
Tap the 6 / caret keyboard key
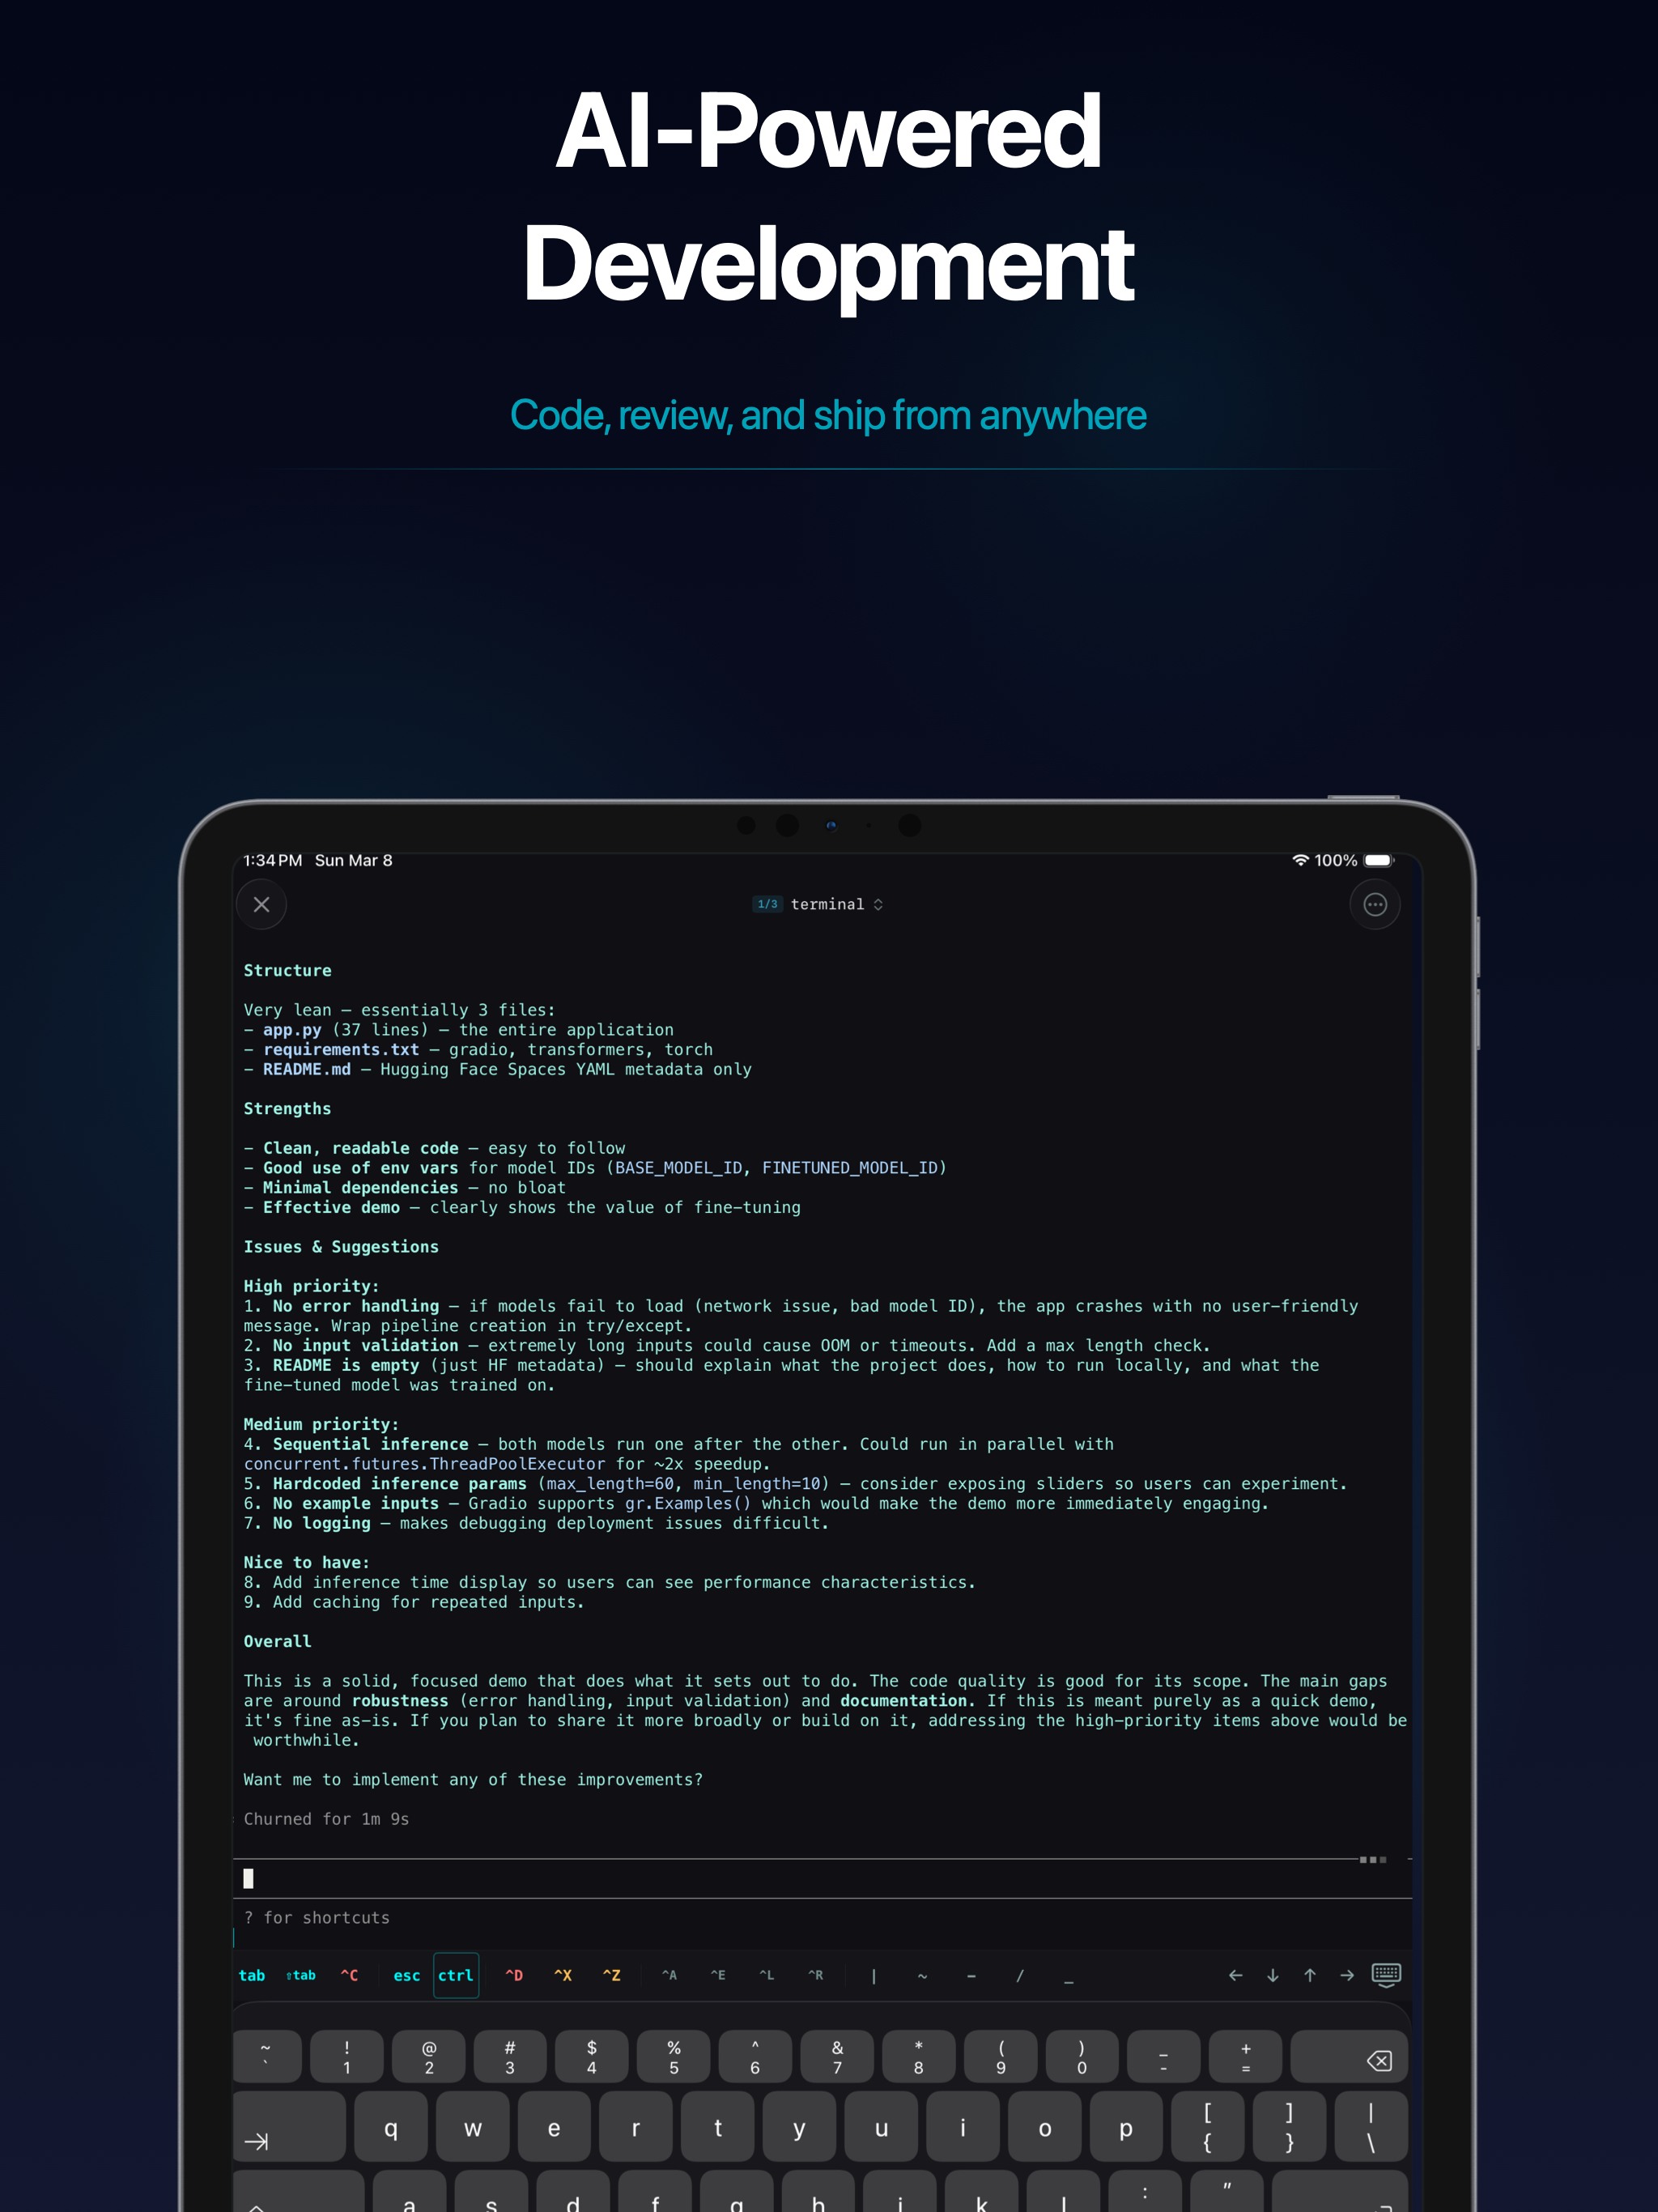[755, 2056]
